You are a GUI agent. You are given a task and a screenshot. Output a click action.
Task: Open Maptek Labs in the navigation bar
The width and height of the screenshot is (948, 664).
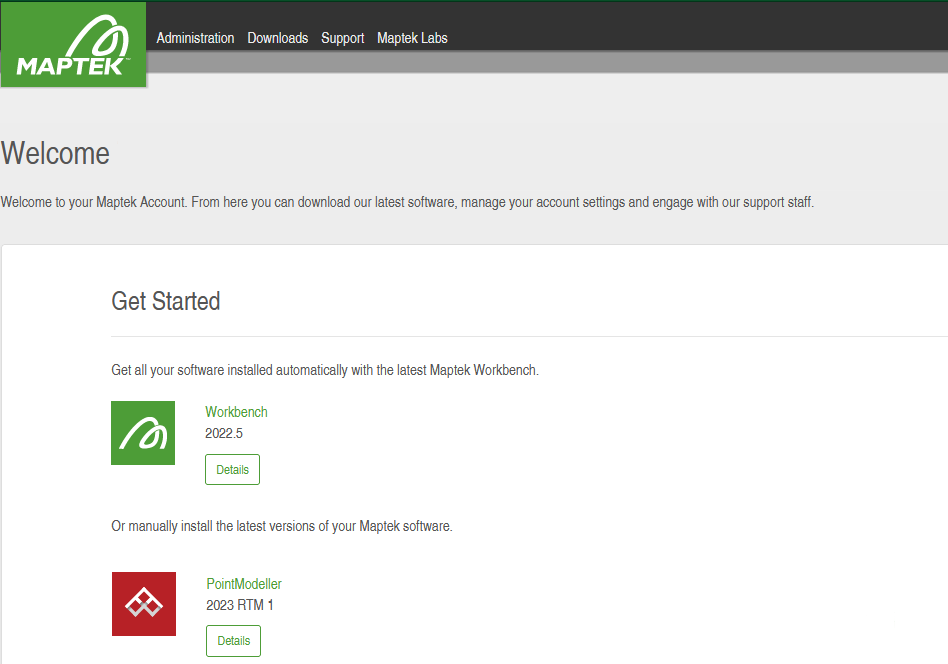(412, 38)
